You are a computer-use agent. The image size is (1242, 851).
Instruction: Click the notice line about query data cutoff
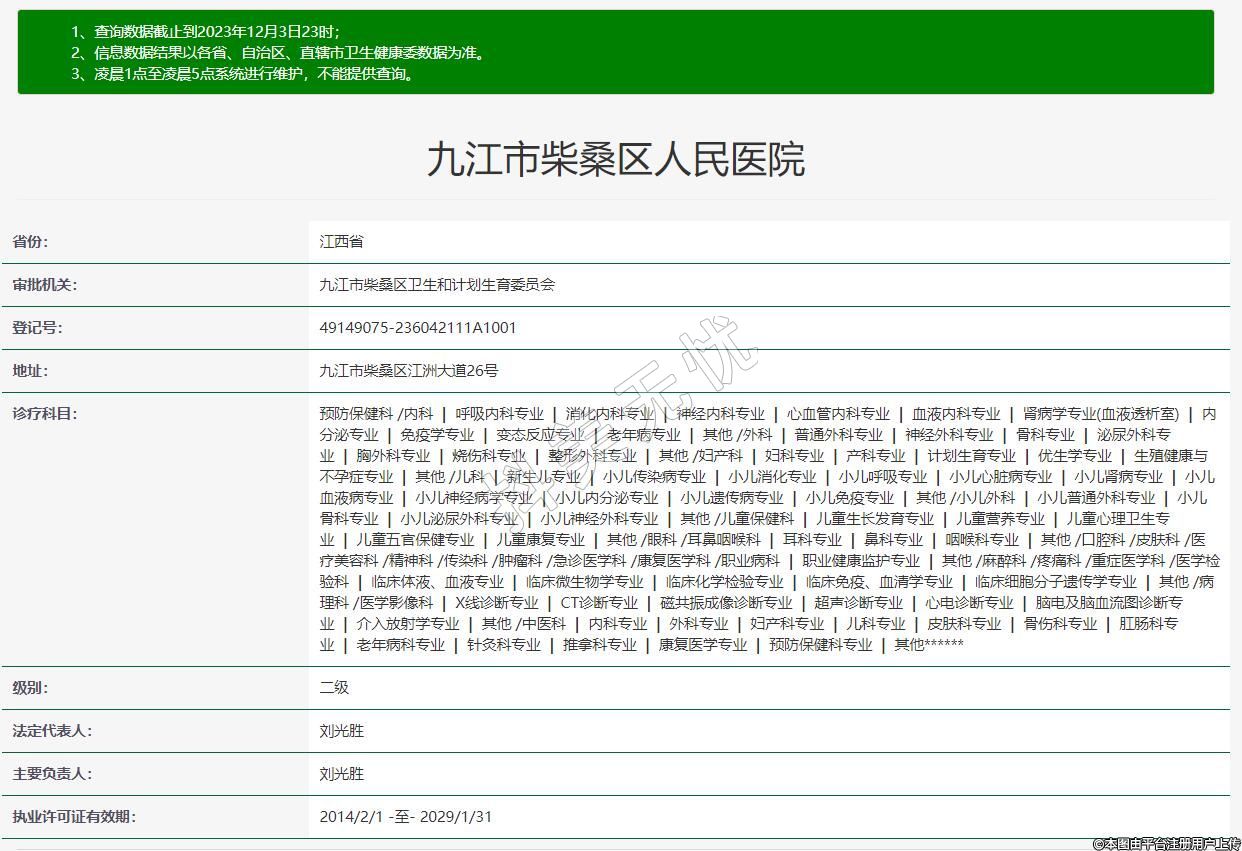(x=205, y=32)
